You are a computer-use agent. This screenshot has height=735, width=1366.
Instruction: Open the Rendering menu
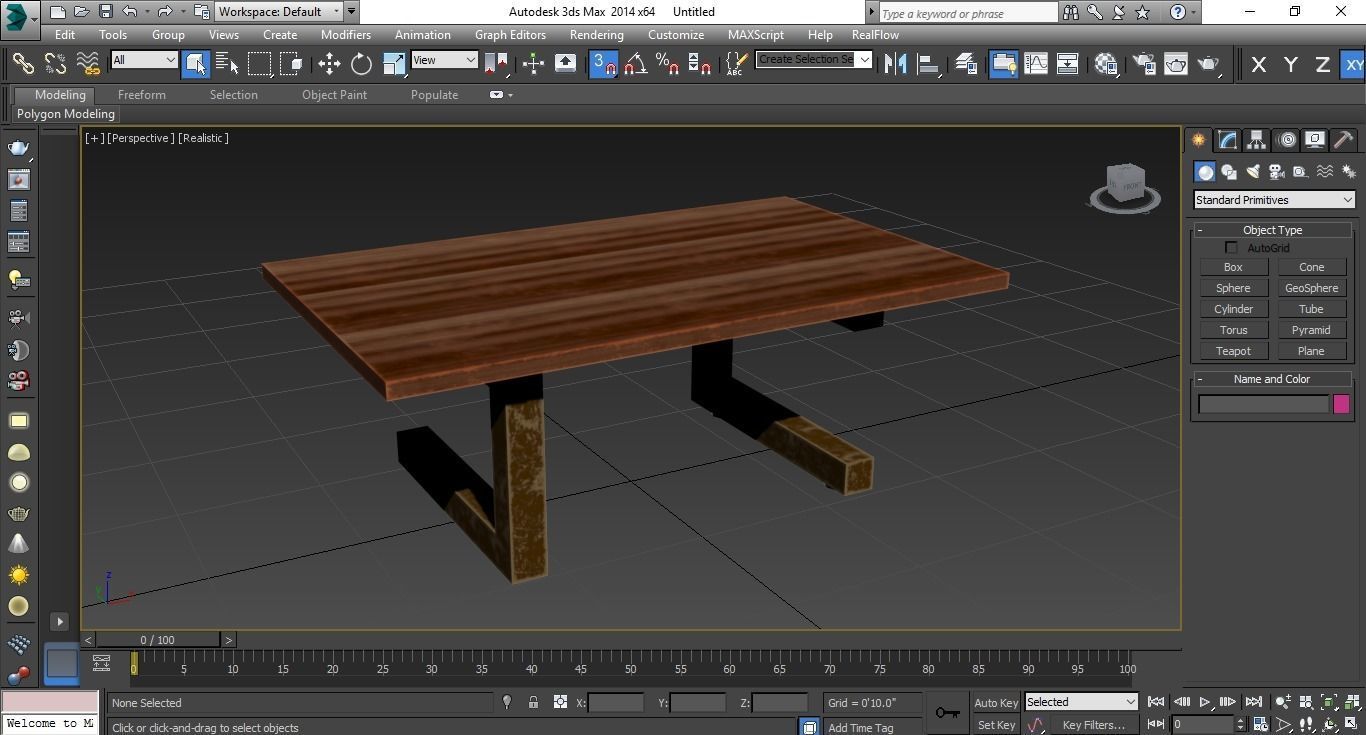(x=596, y=34)
